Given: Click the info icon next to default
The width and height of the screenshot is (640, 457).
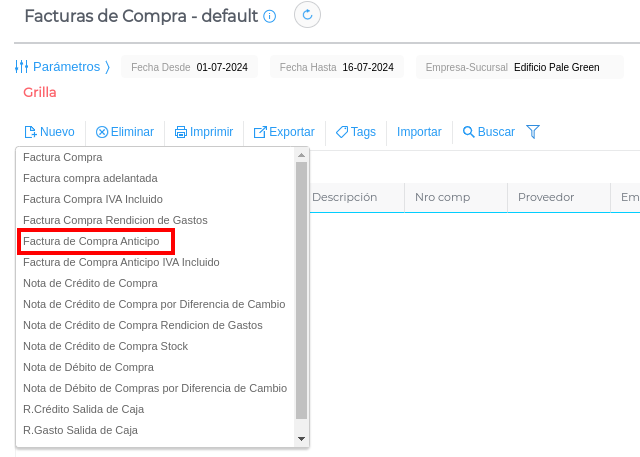Looking at the screenshot, I should 270,17.
